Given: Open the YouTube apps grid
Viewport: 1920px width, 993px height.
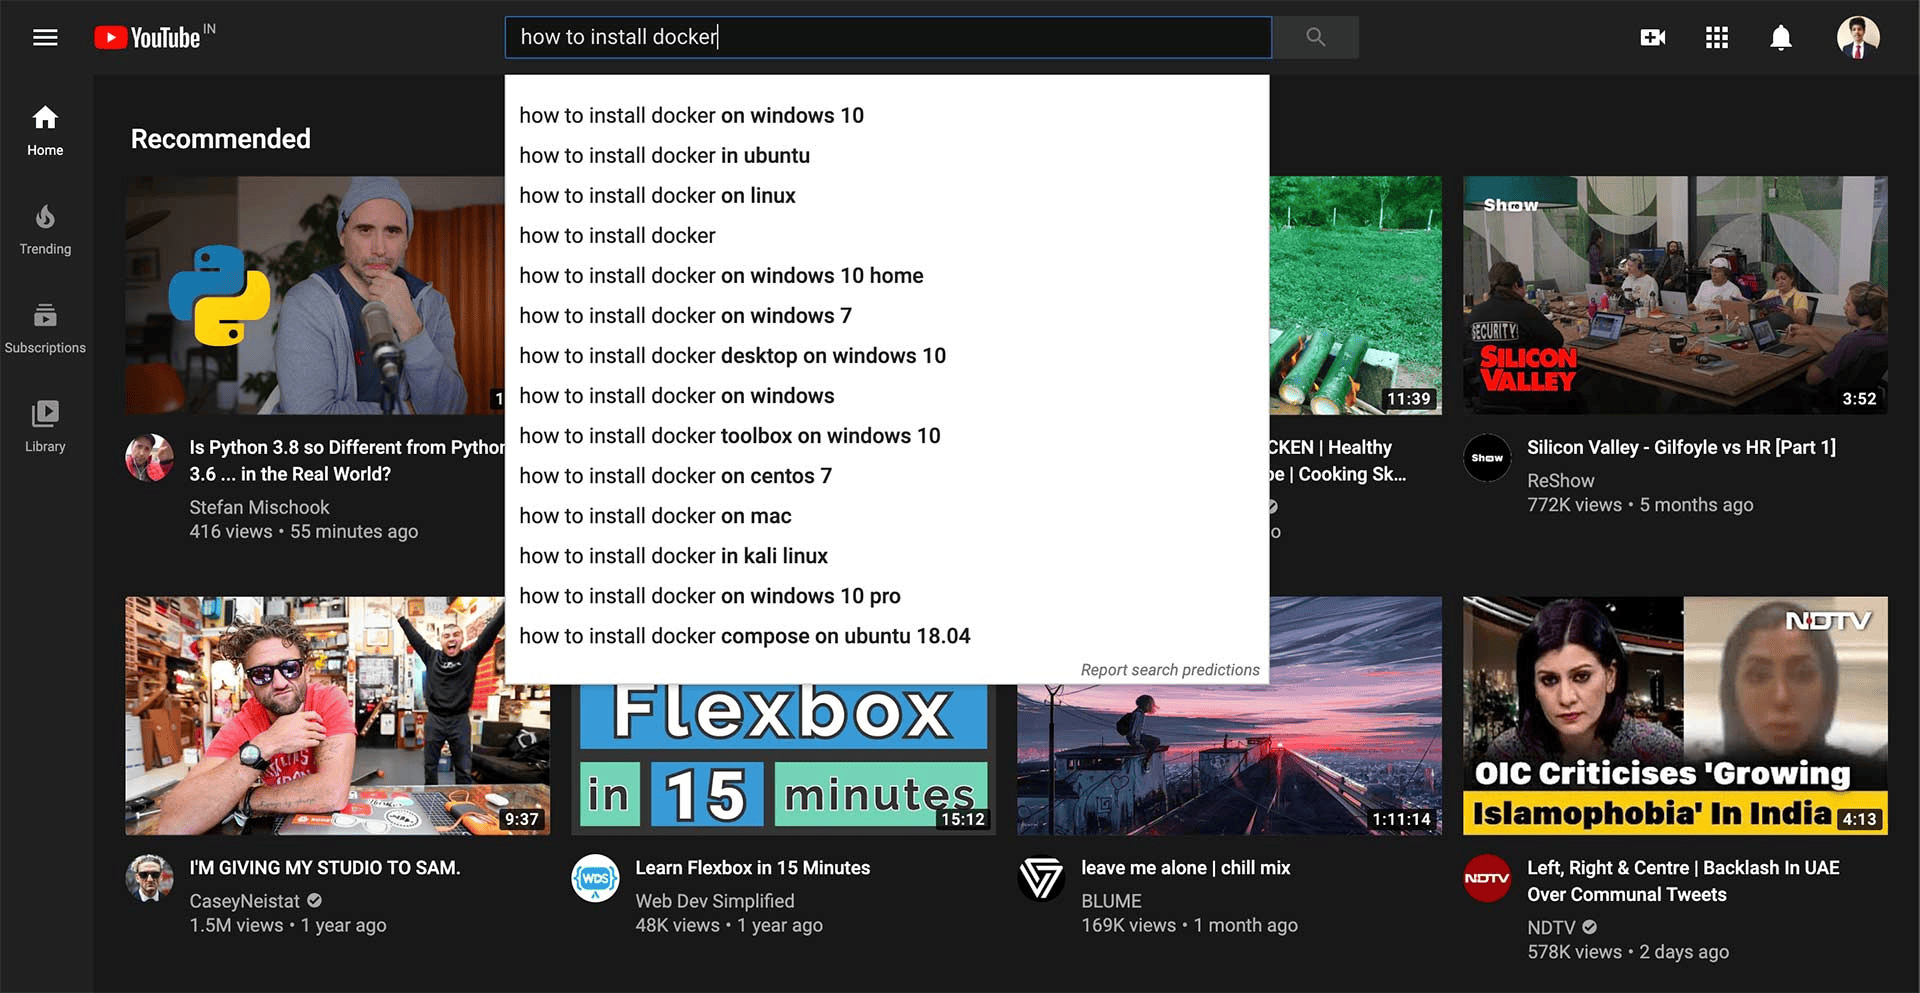Looking at the screenshot, I should [x=1717, y=38].
